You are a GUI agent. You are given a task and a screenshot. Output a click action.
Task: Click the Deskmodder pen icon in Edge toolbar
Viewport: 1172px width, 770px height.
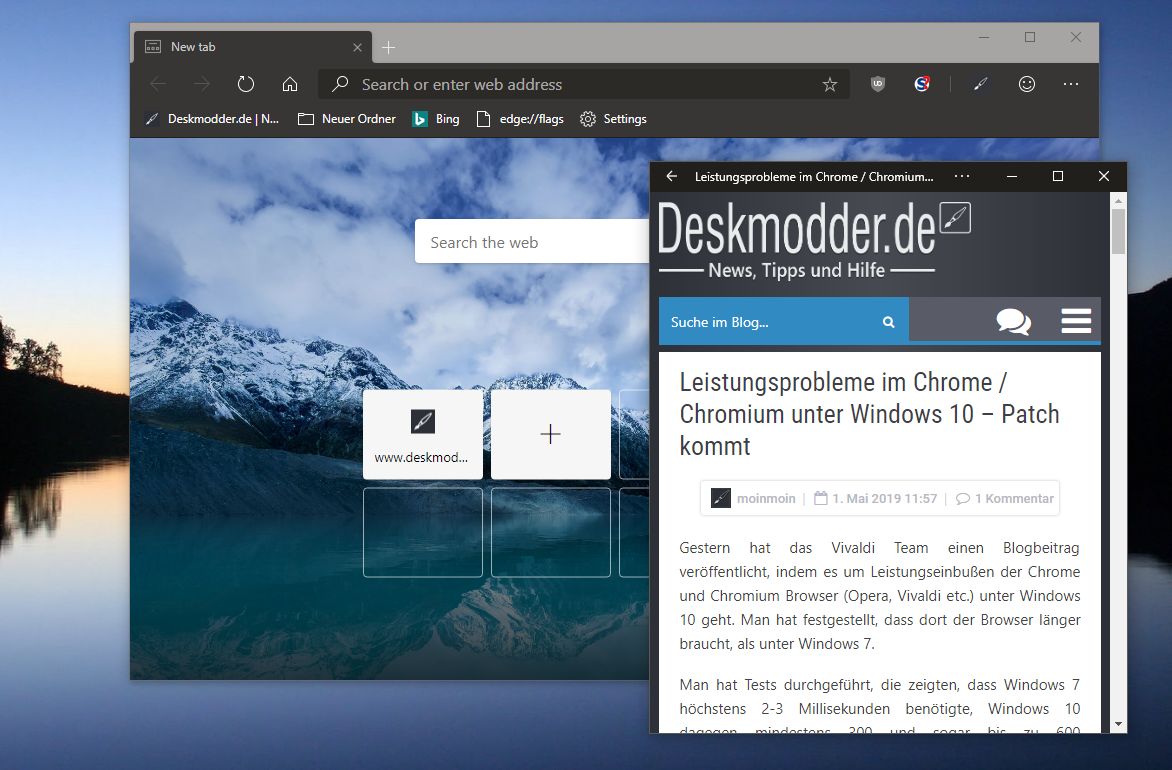pyautogui.click(x=981, y=84)
